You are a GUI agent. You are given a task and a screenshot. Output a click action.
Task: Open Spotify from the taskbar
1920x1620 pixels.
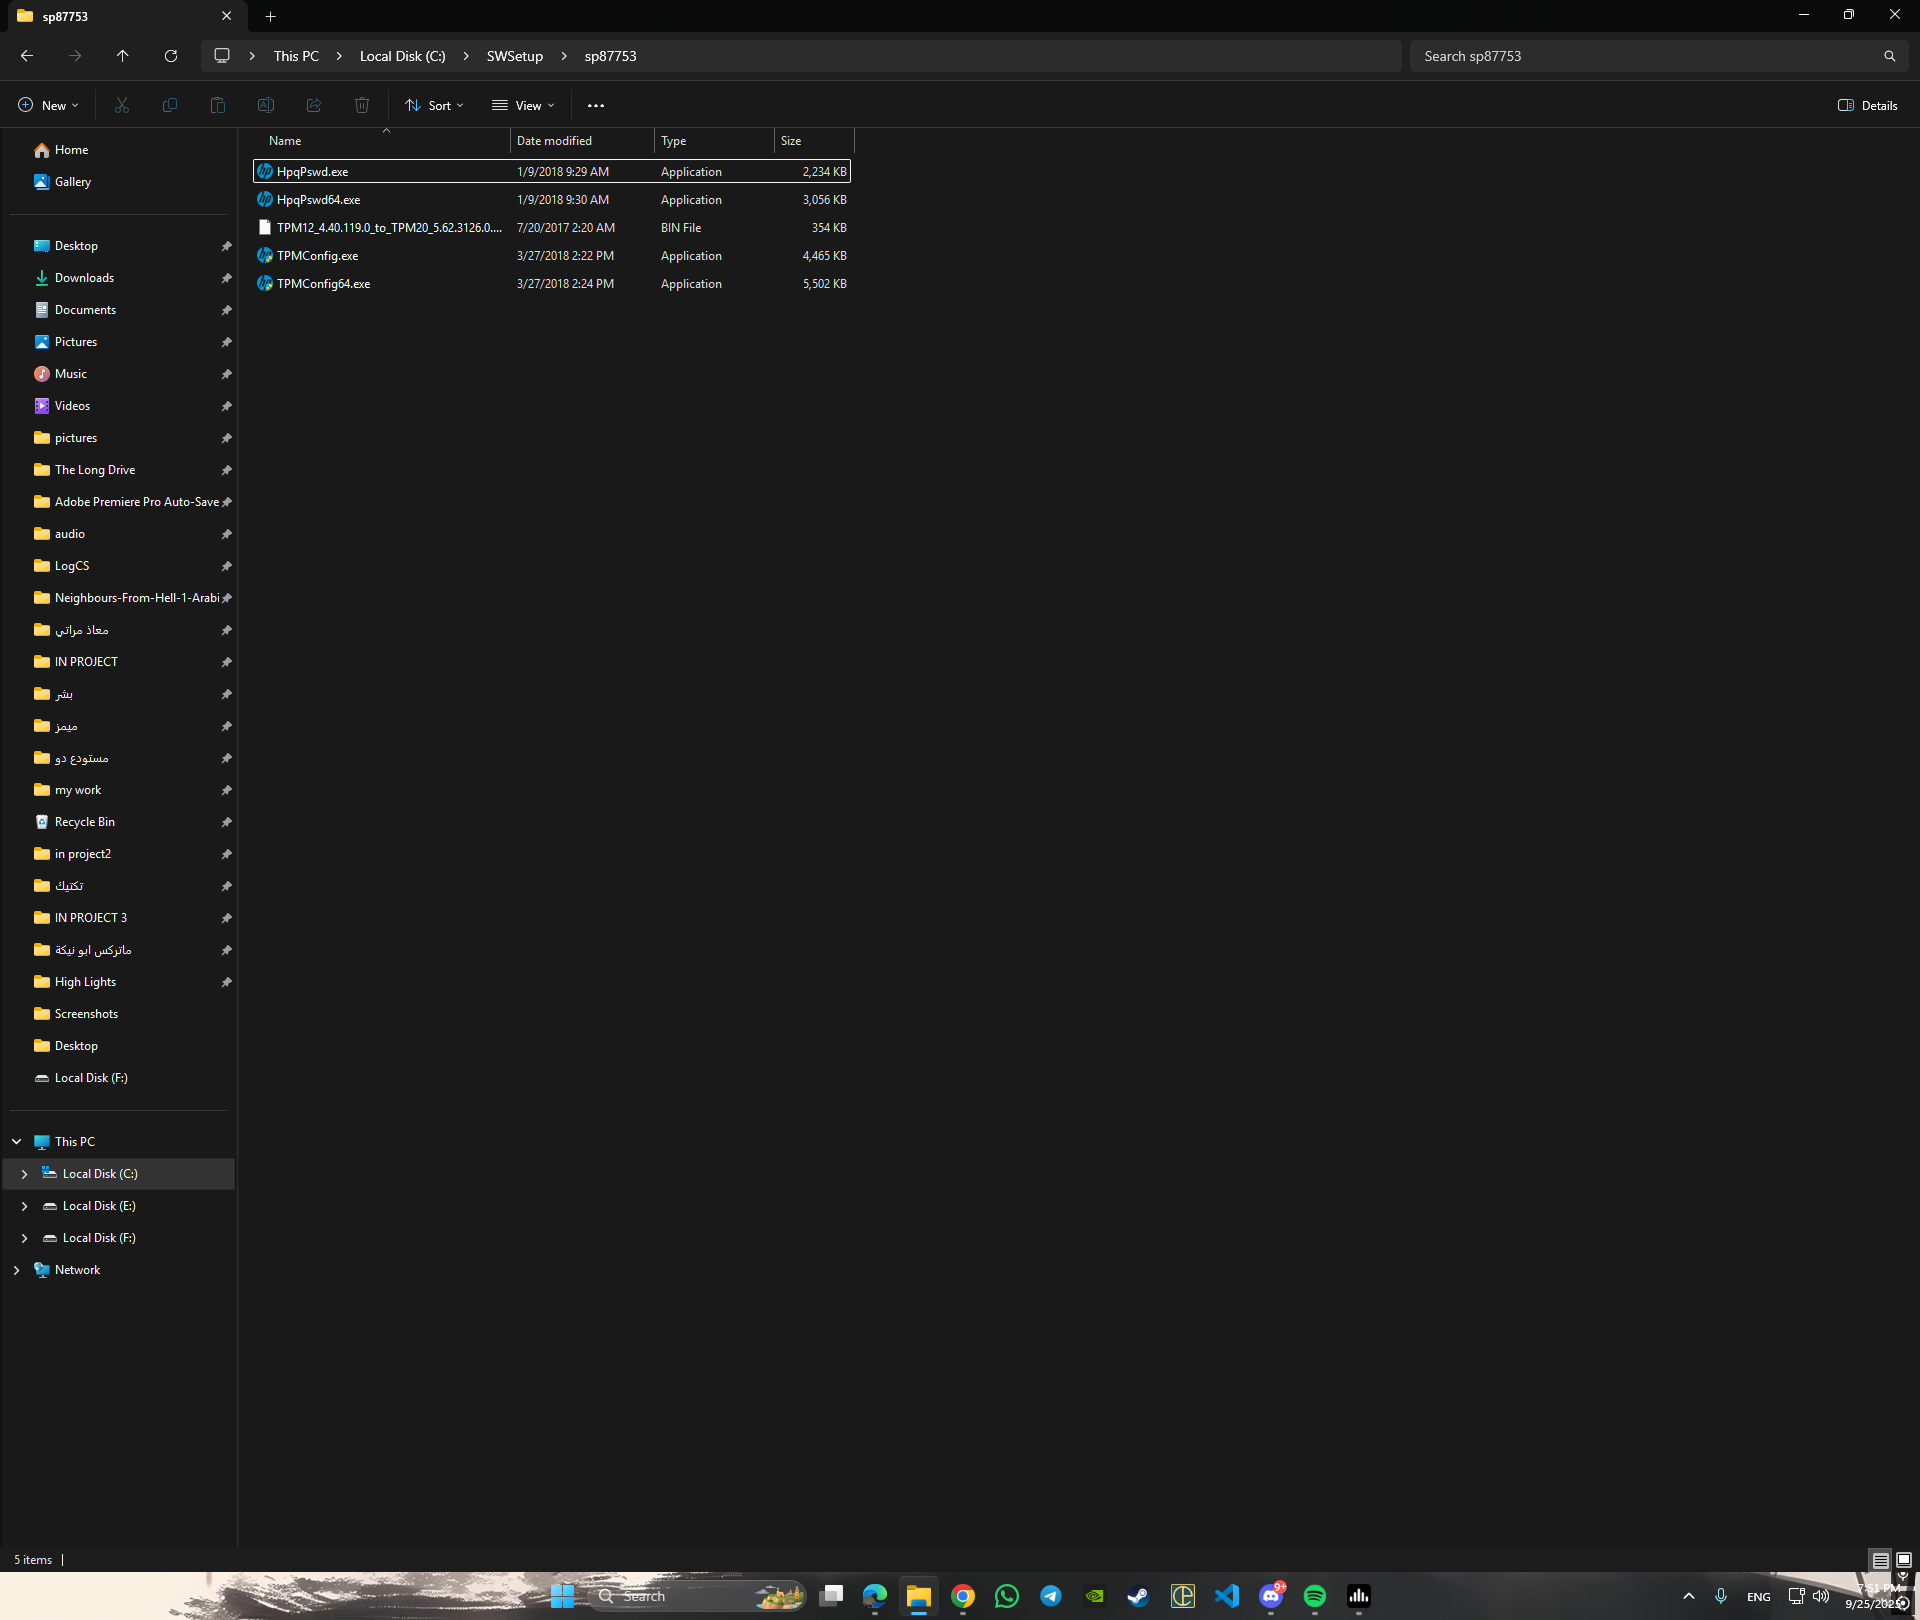pyautogui.click(x=1314, y=1596)
